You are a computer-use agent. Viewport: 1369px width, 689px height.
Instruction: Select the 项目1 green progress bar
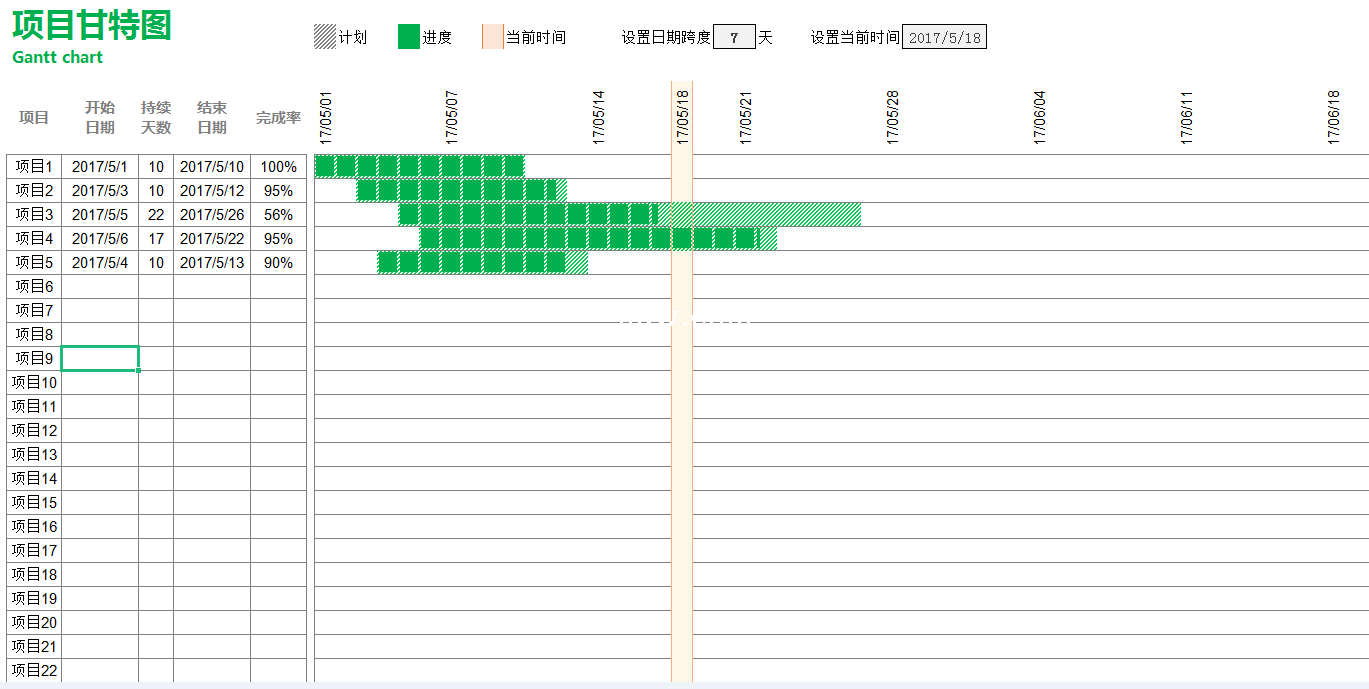coord(419,166)
